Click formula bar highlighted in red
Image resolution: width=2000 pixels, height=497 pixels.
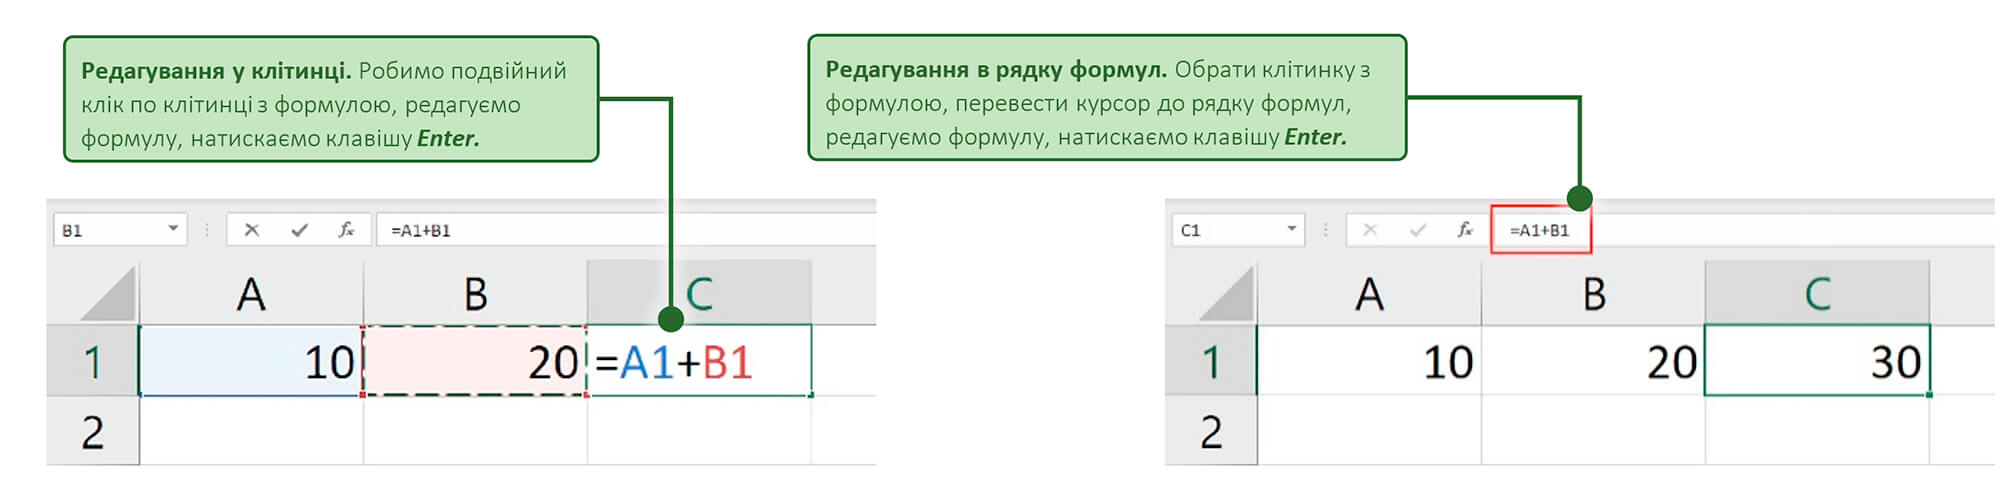click(1540, 230)
